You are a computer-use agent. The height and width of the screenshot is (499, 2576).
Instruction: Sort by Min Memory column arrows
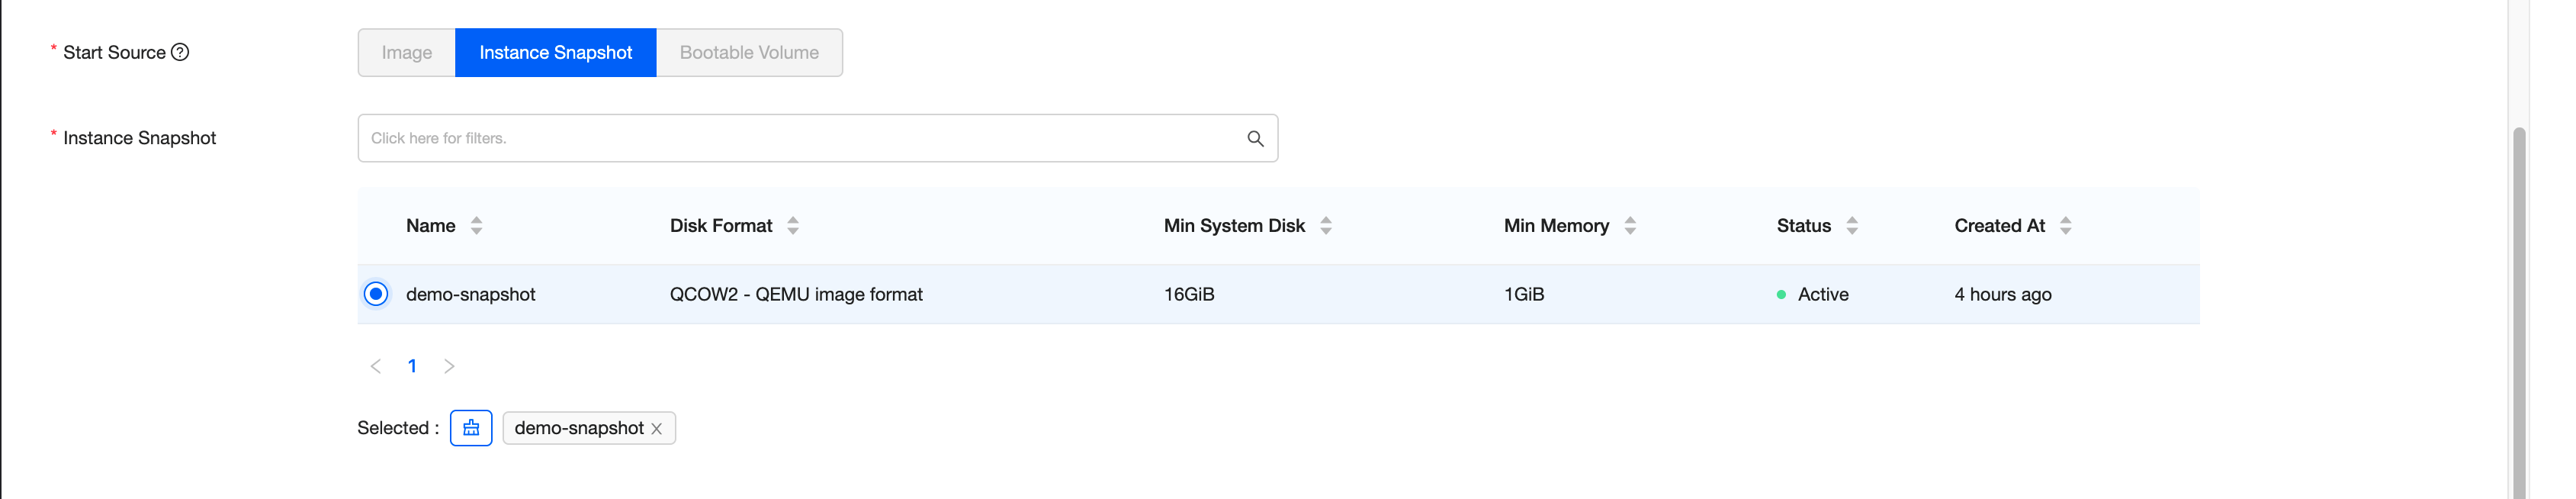1630,226
